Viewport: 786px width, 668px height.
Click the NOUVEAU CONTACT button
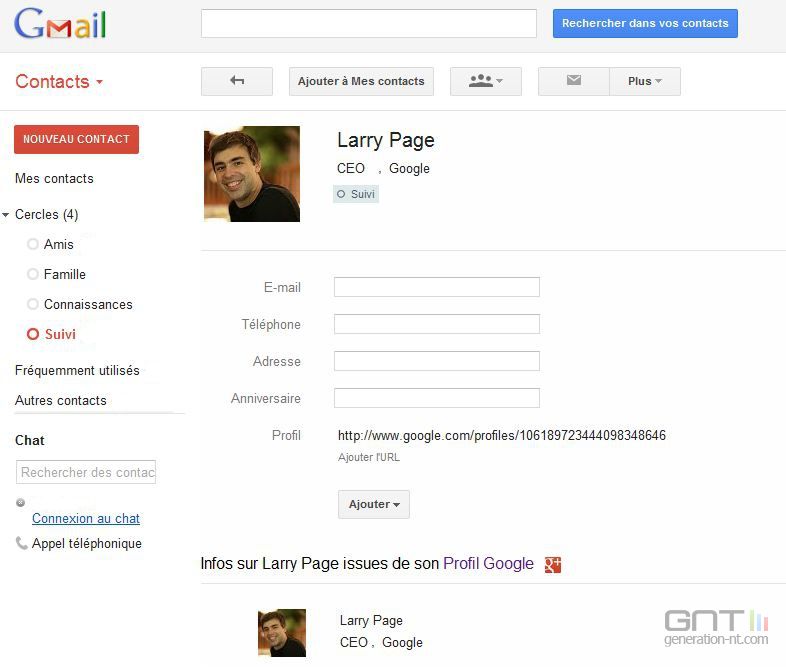point(76,139)
